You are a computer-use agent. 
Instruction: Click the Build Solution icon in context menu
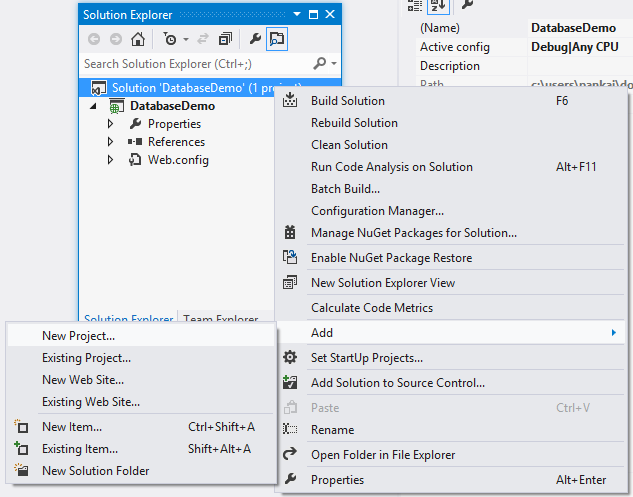pos(290,100)
